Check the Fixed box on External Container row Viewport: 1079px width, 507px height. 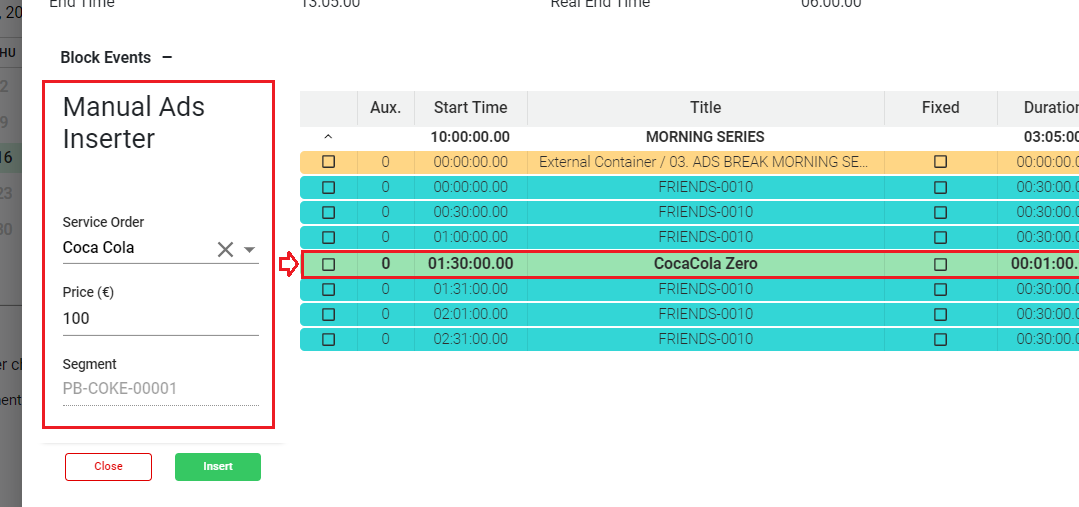click(940, 161)
